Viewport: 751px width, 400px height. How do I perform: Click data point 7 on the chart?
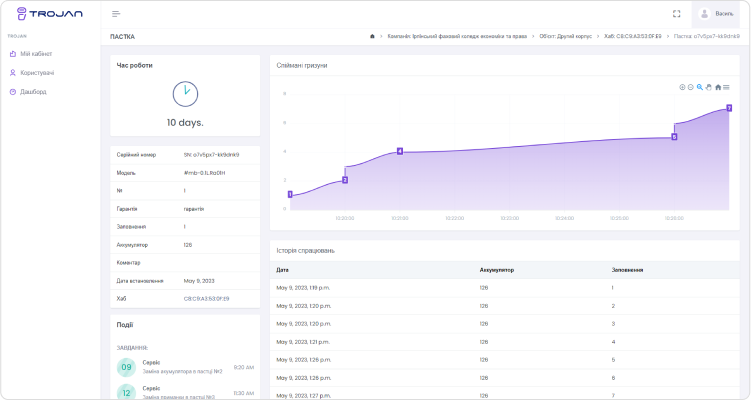[729, 108]
